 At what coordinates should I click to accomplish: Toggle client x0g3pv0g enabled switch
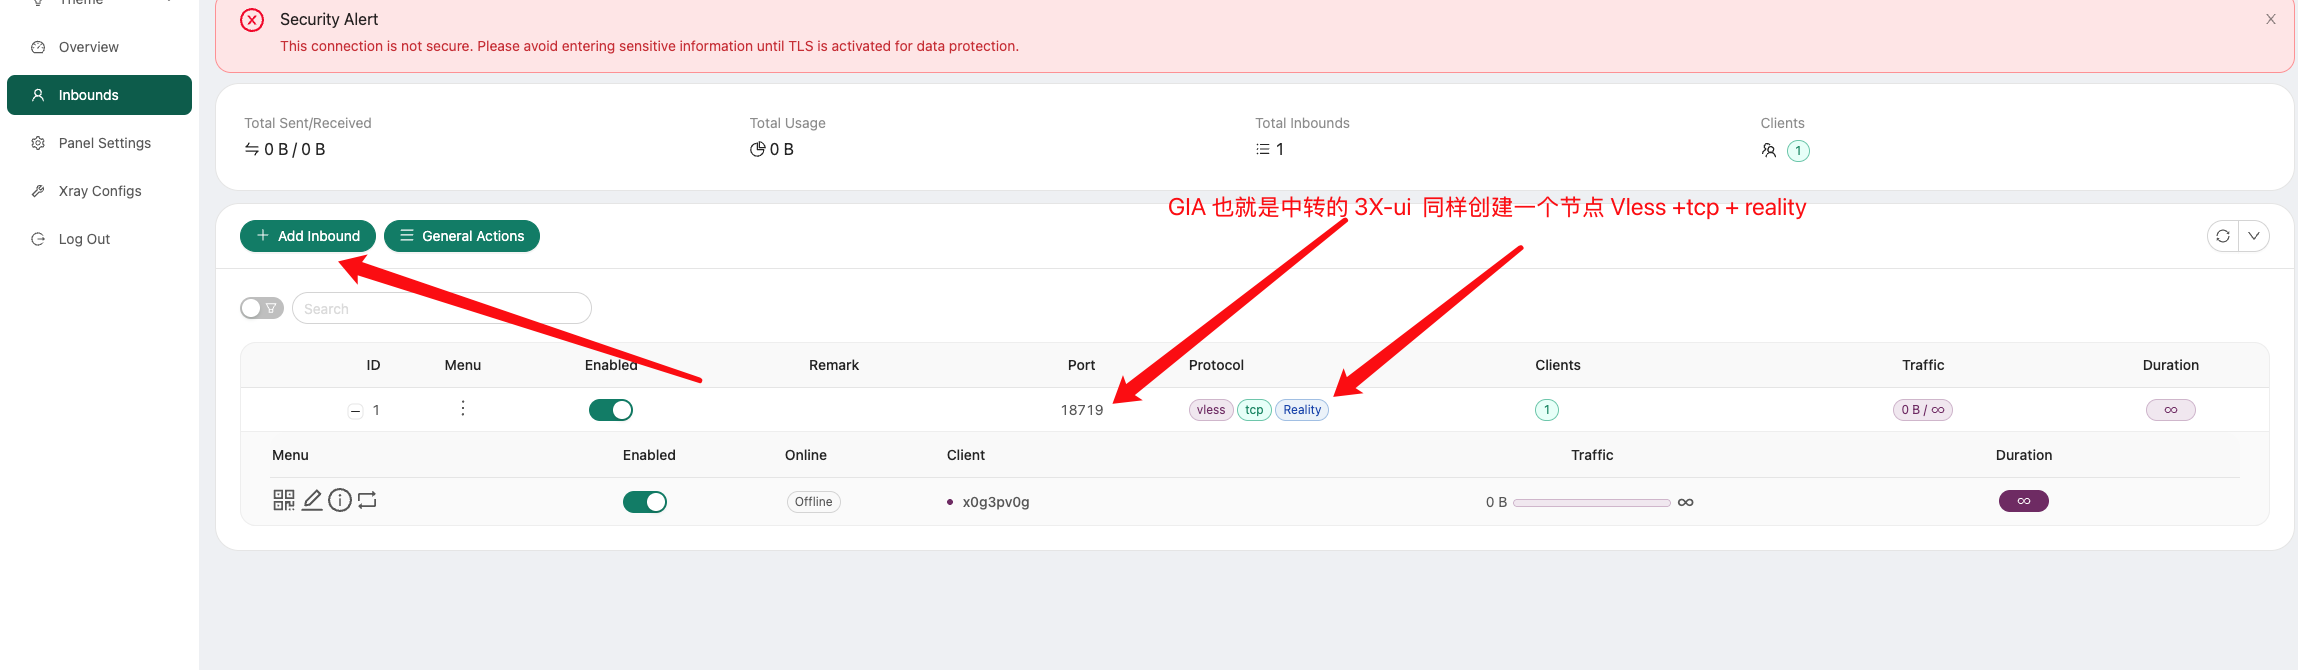644,502
